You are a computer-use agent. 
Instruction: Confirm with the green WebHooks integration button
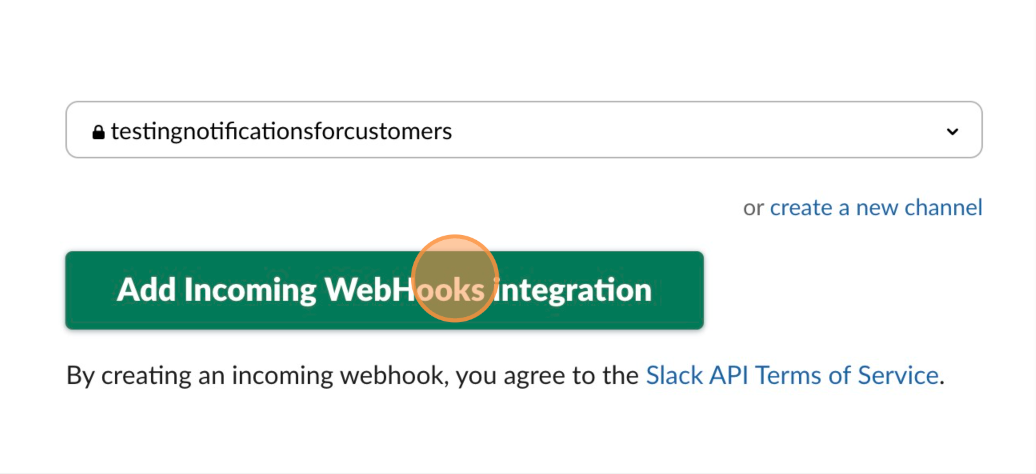[384, 290]
